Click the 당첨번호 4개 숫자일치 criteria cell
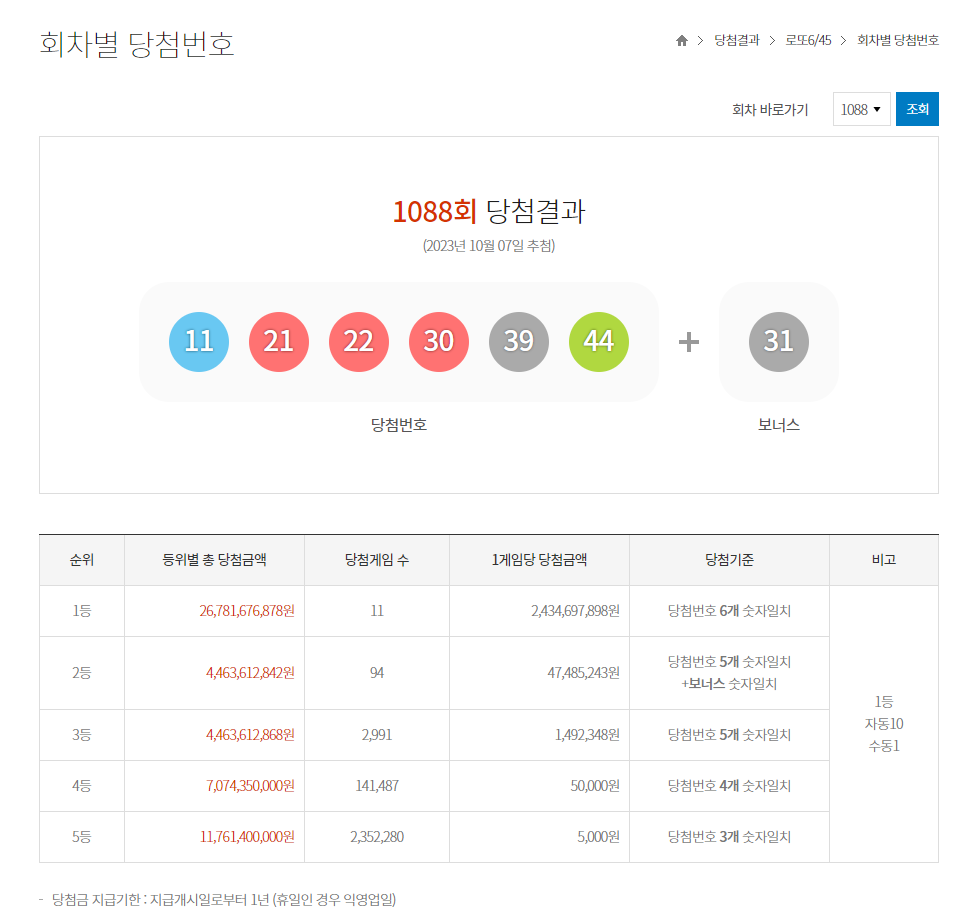The width and height of the screenshot is (978, 918). [x=729, y=786]
